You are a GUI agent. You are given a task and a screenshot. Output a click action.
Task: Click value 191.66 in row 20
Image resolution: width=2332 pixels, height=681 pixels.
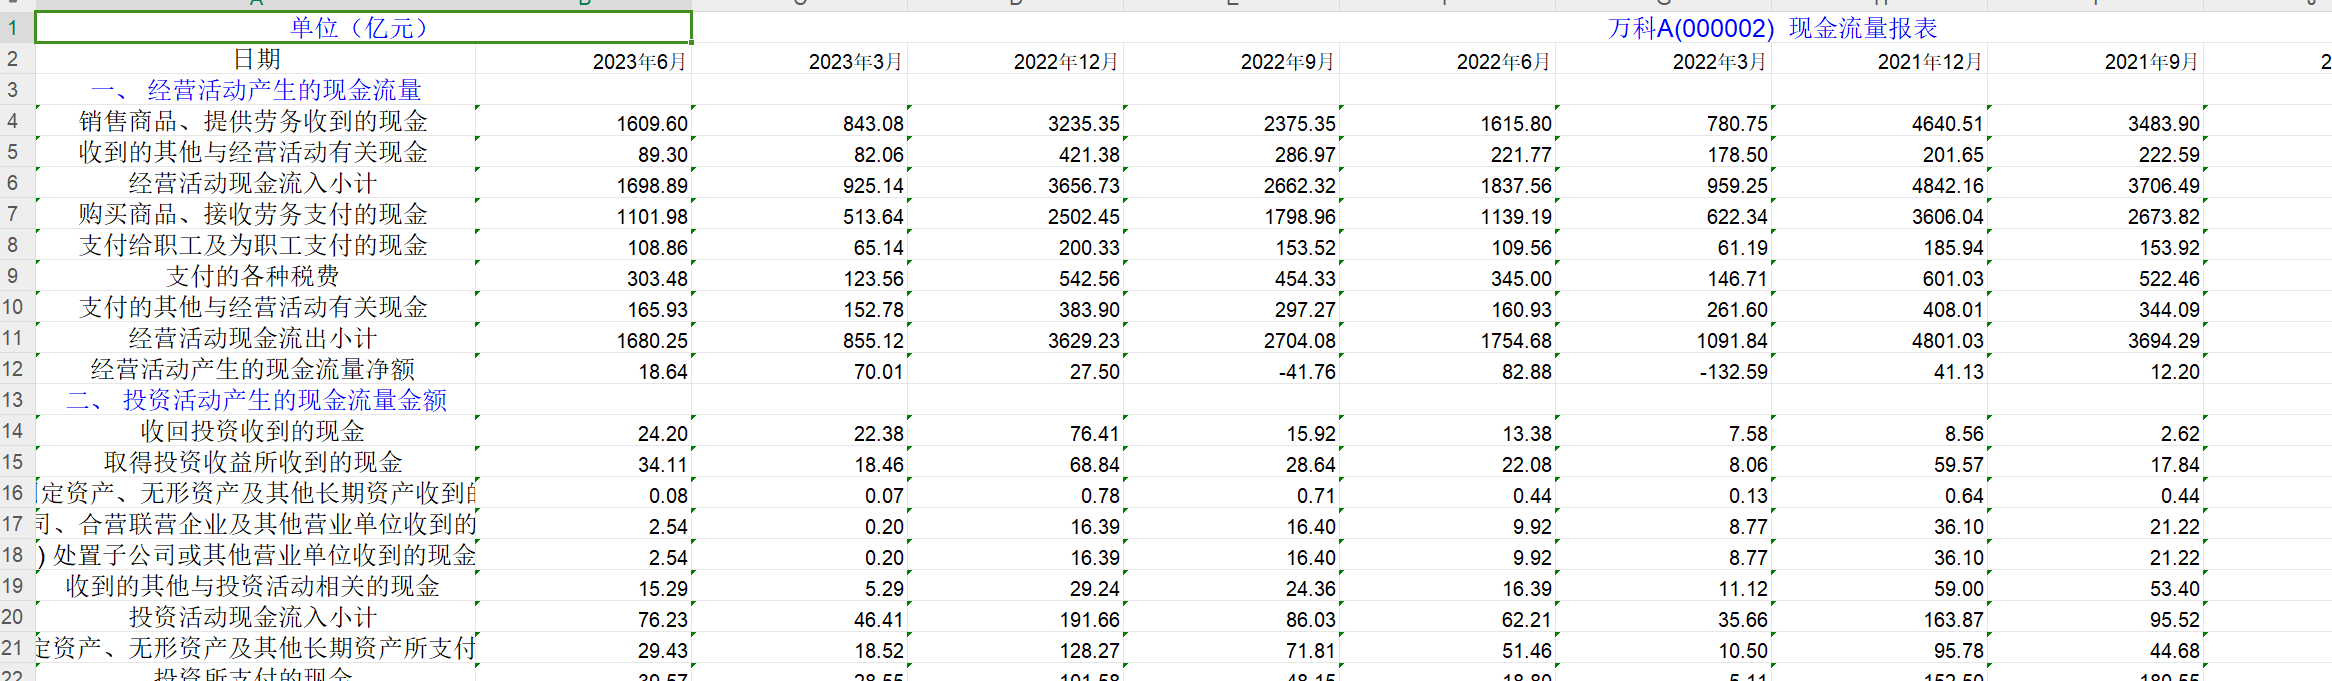1090,620
